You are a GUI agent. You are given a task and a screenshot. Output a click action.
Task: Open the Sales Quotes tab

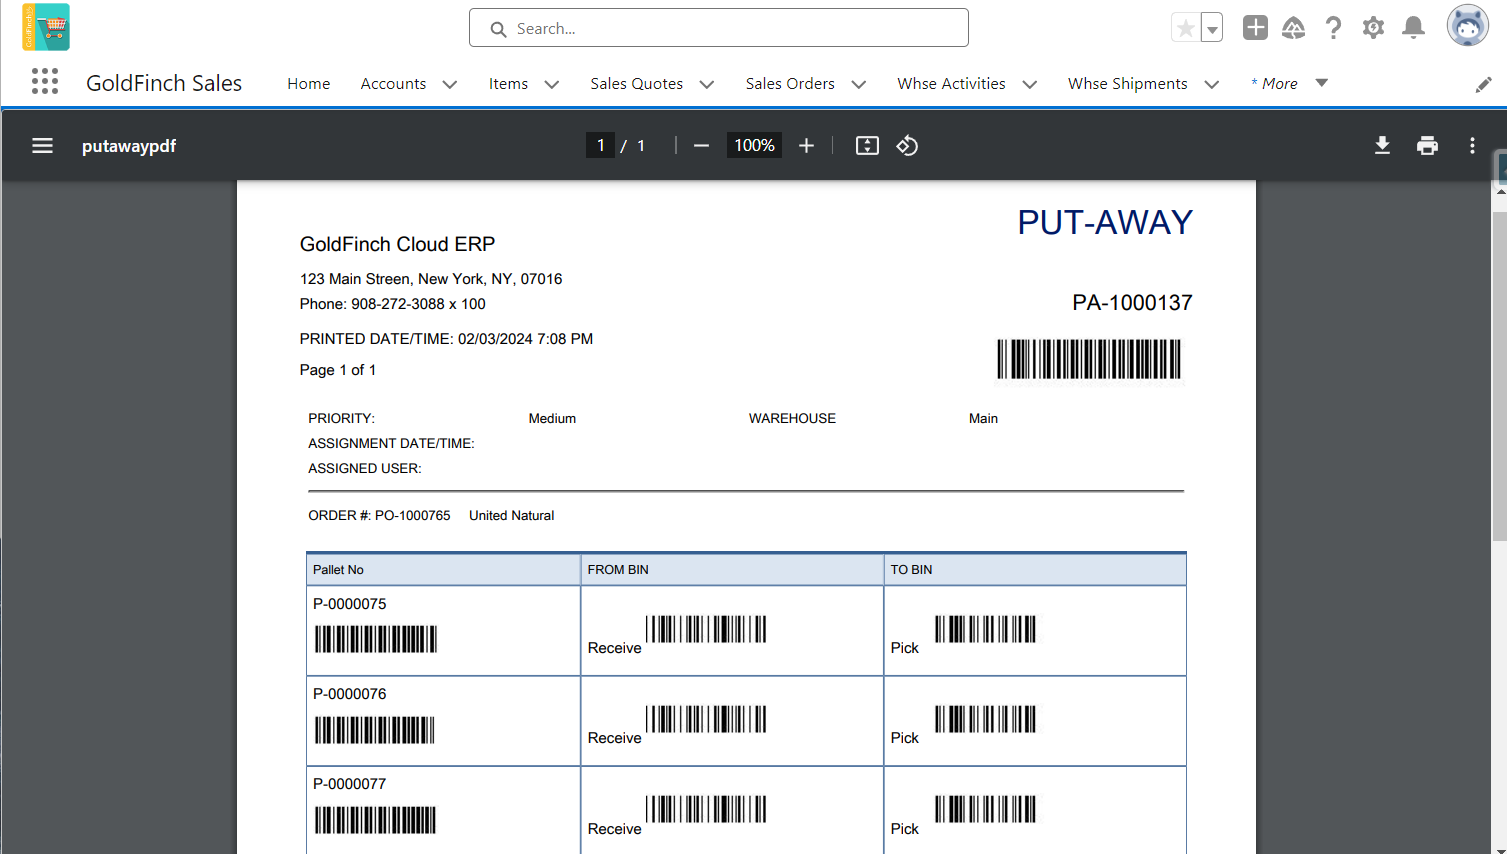pyautogui.click(x=636, y=84)
